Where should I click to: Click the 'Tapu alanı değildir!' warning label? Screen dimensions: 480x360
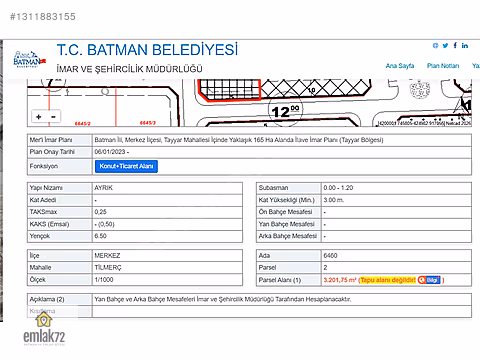pyautogui.click(x=388, y=280)
